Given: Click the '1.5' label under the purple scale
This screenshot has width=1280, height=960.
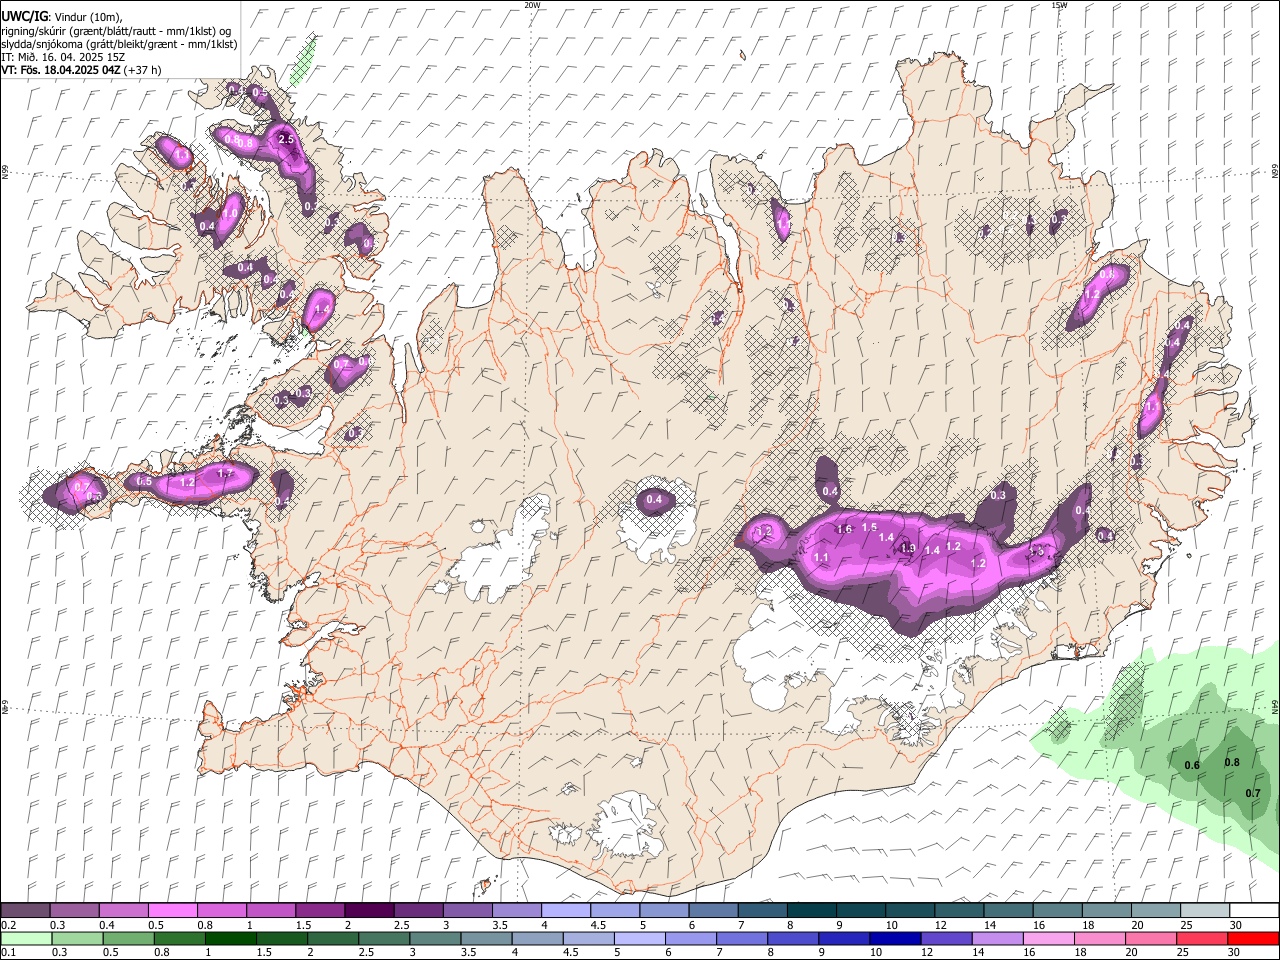Looking at the screenshot, I should click(304, 925).
